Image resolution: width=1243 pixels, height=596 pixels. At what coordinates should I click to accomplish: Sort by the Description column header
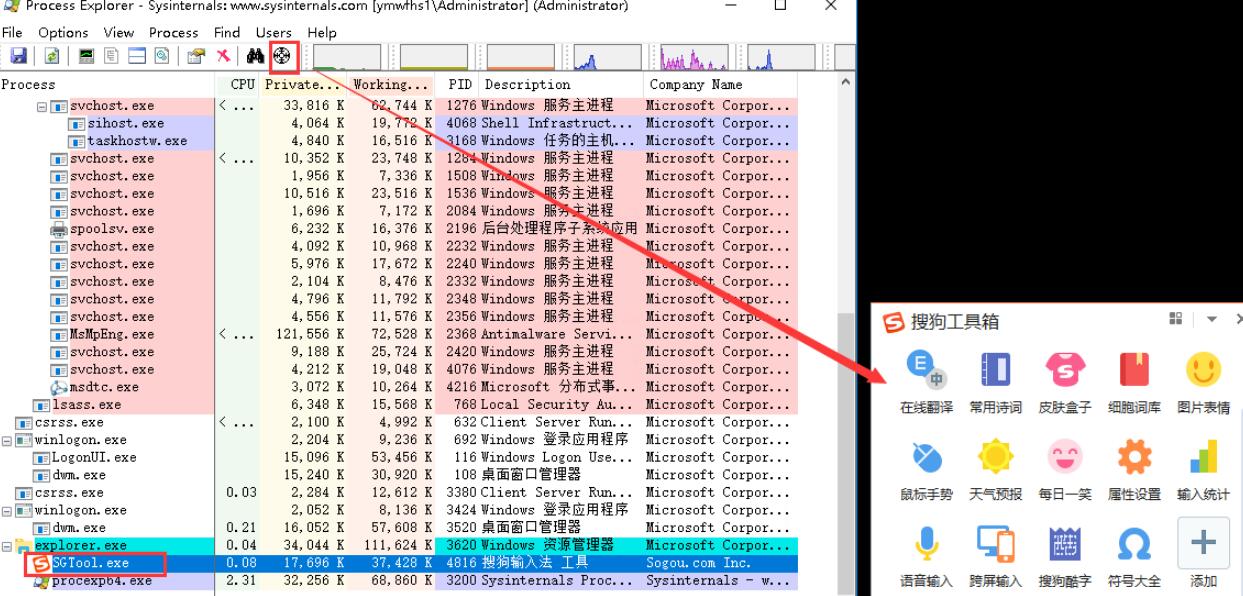coord(560,85)
